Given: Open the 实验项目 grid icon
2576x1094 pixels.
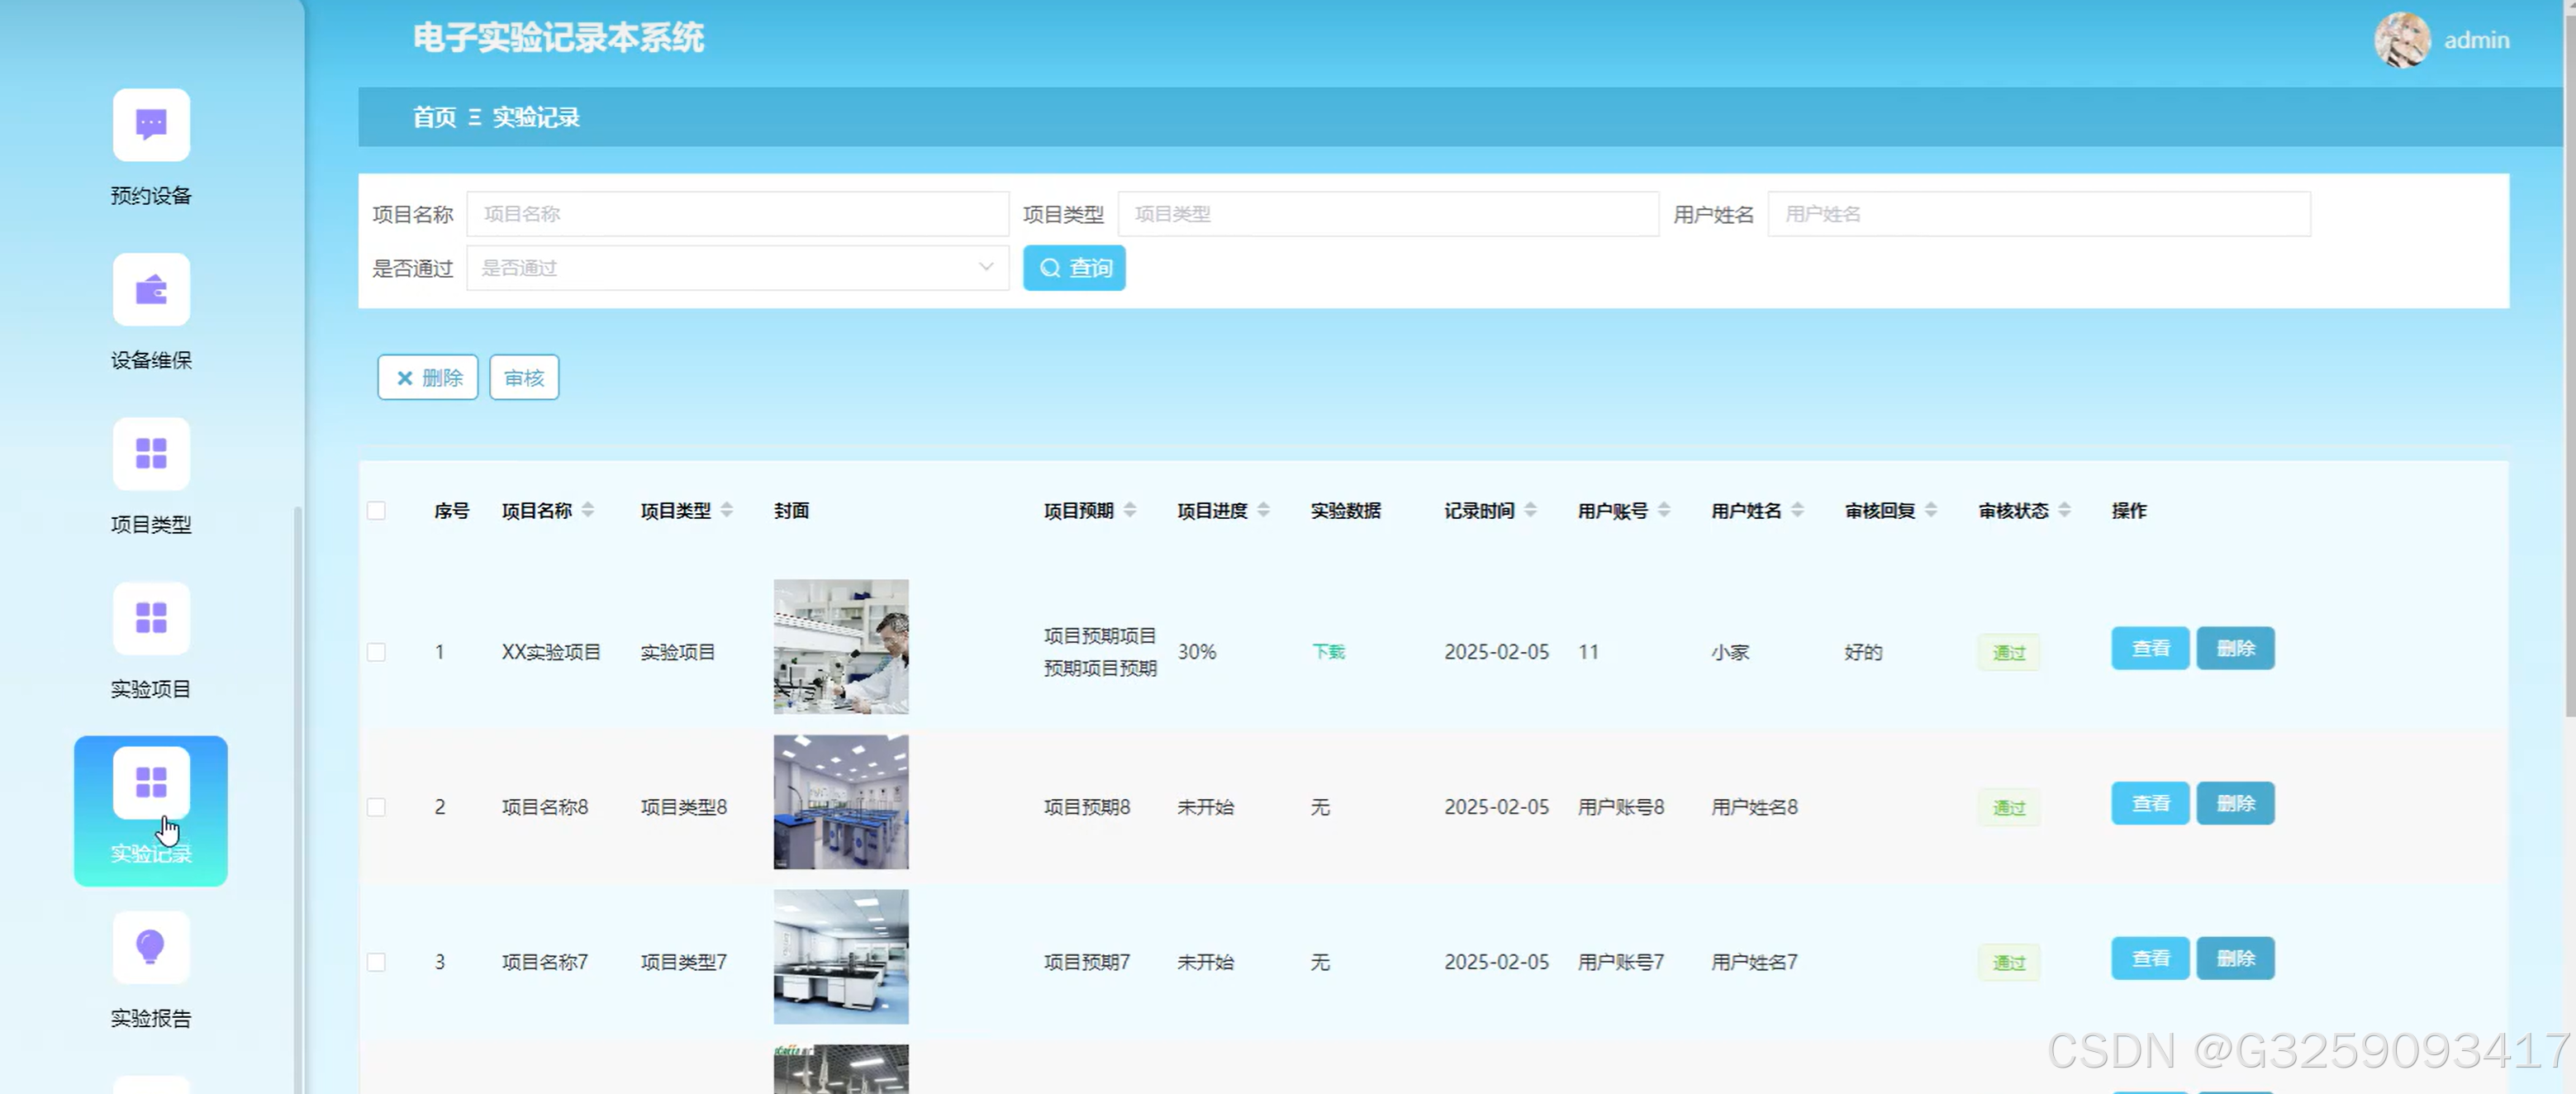Looking at the screenshot, I should tap(151, 618).
